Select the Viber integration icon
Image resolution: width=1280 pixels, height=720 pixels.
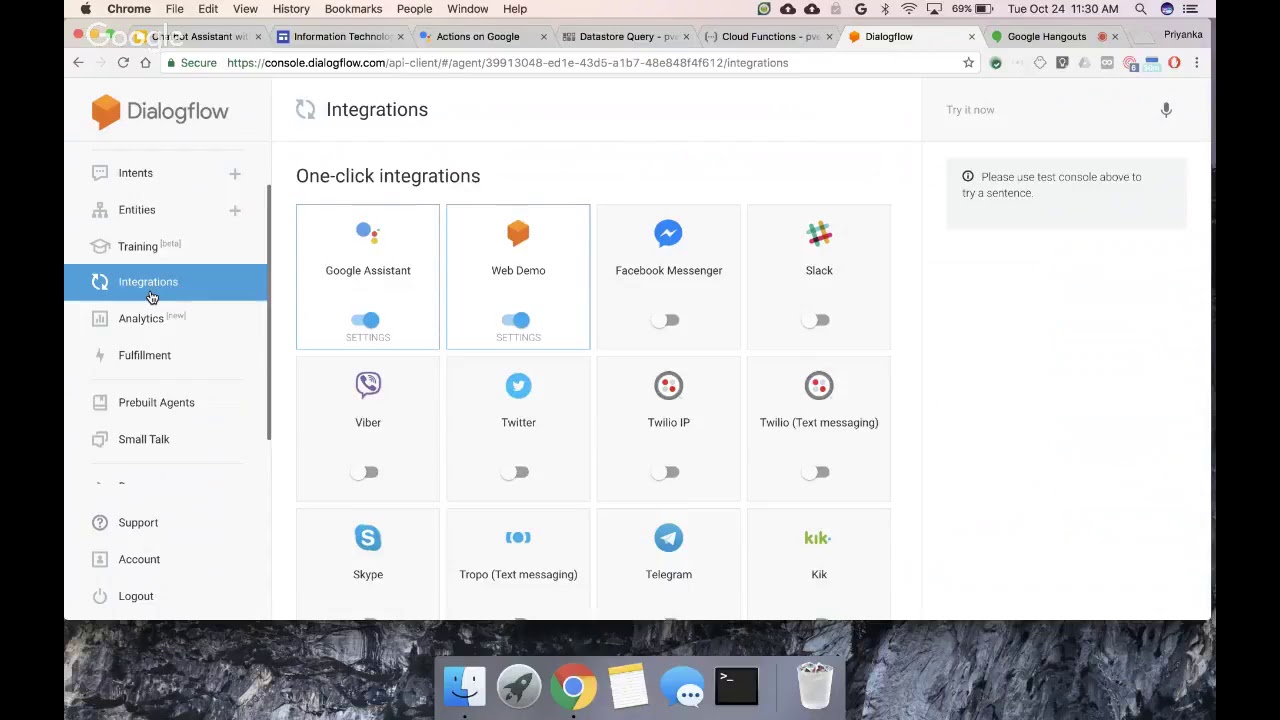(367, 385)
